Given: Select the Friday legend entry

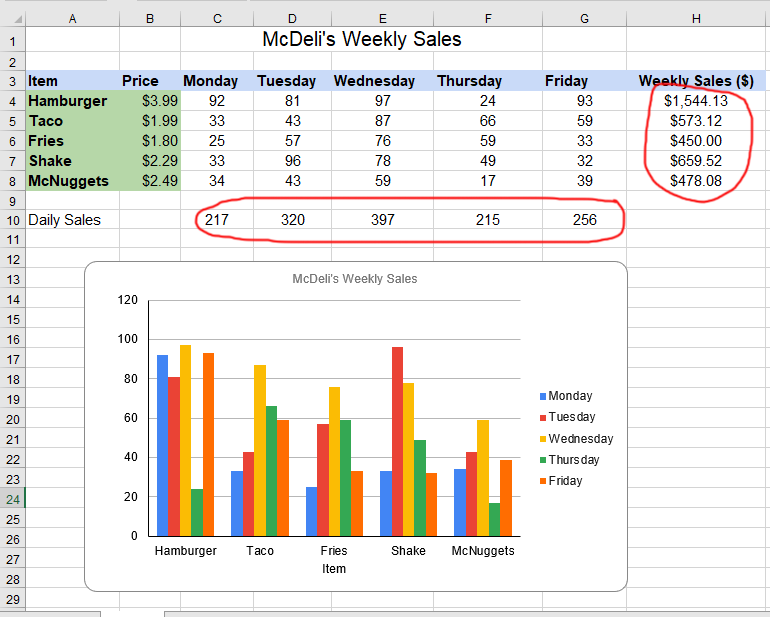Looking at the screenshot, I should (565, 481).
